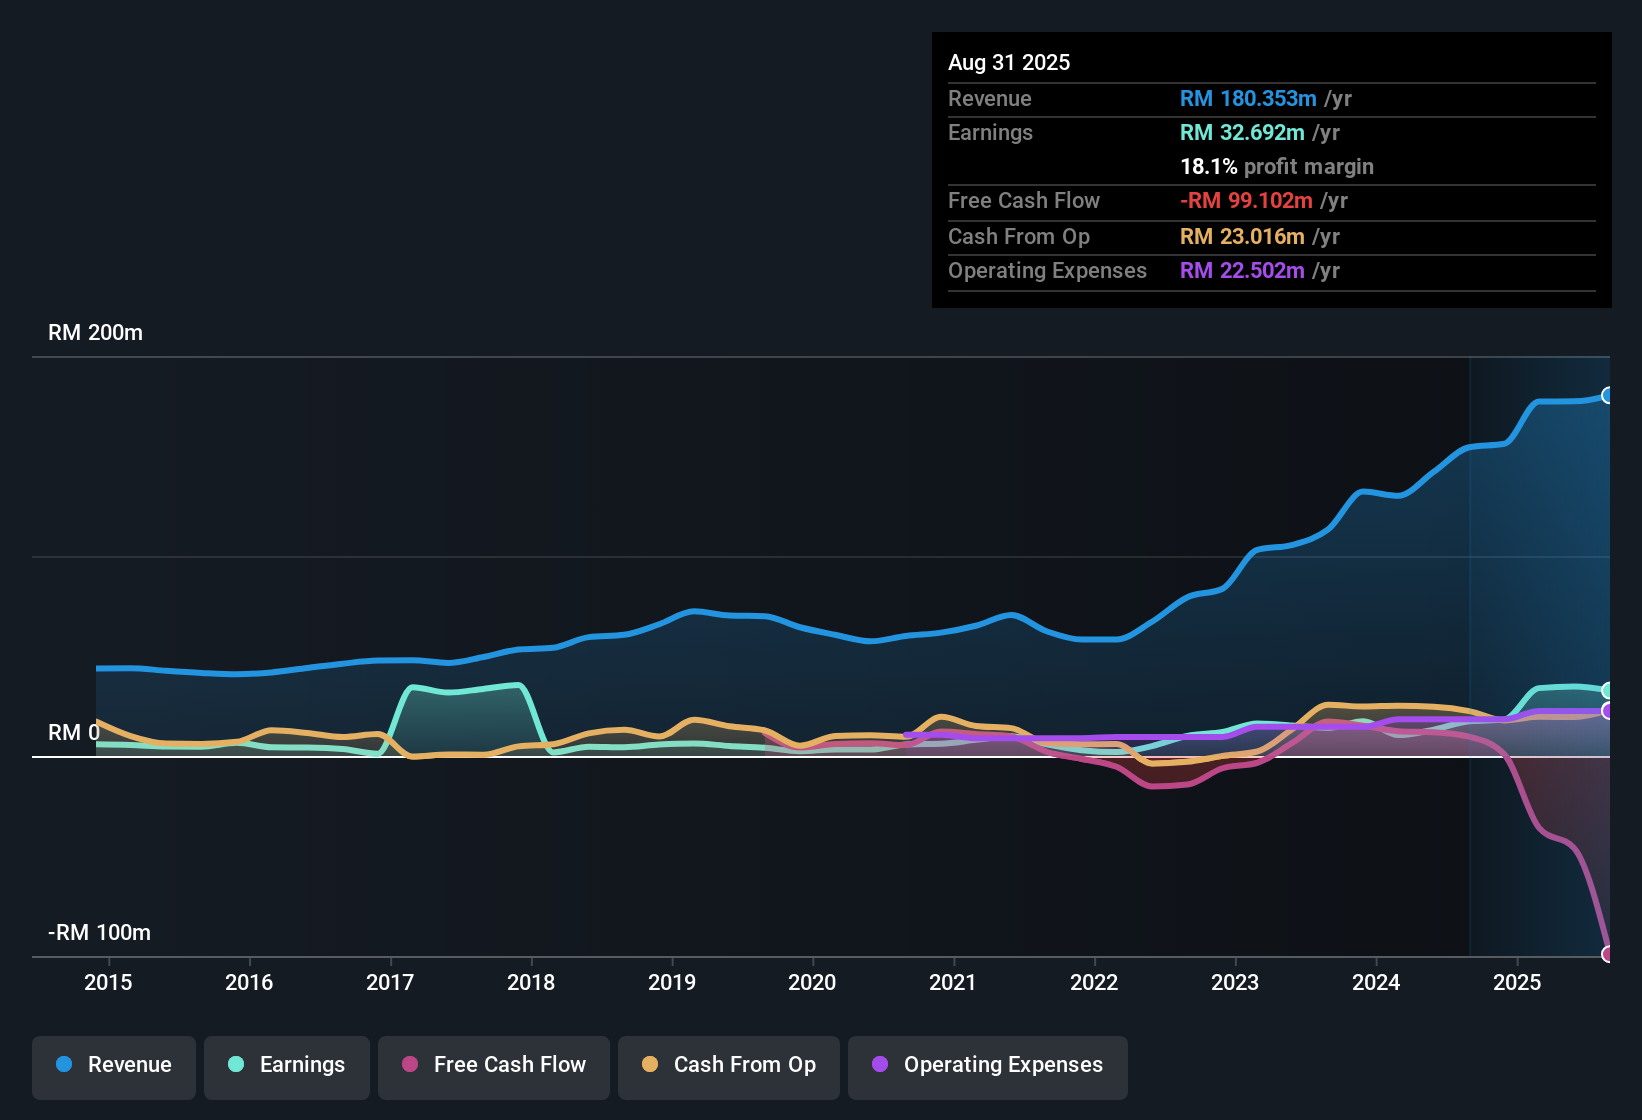1642x1120 pixels.
Task: Click the teal Earnings legend dot
Action: (x=236, y=1065)
